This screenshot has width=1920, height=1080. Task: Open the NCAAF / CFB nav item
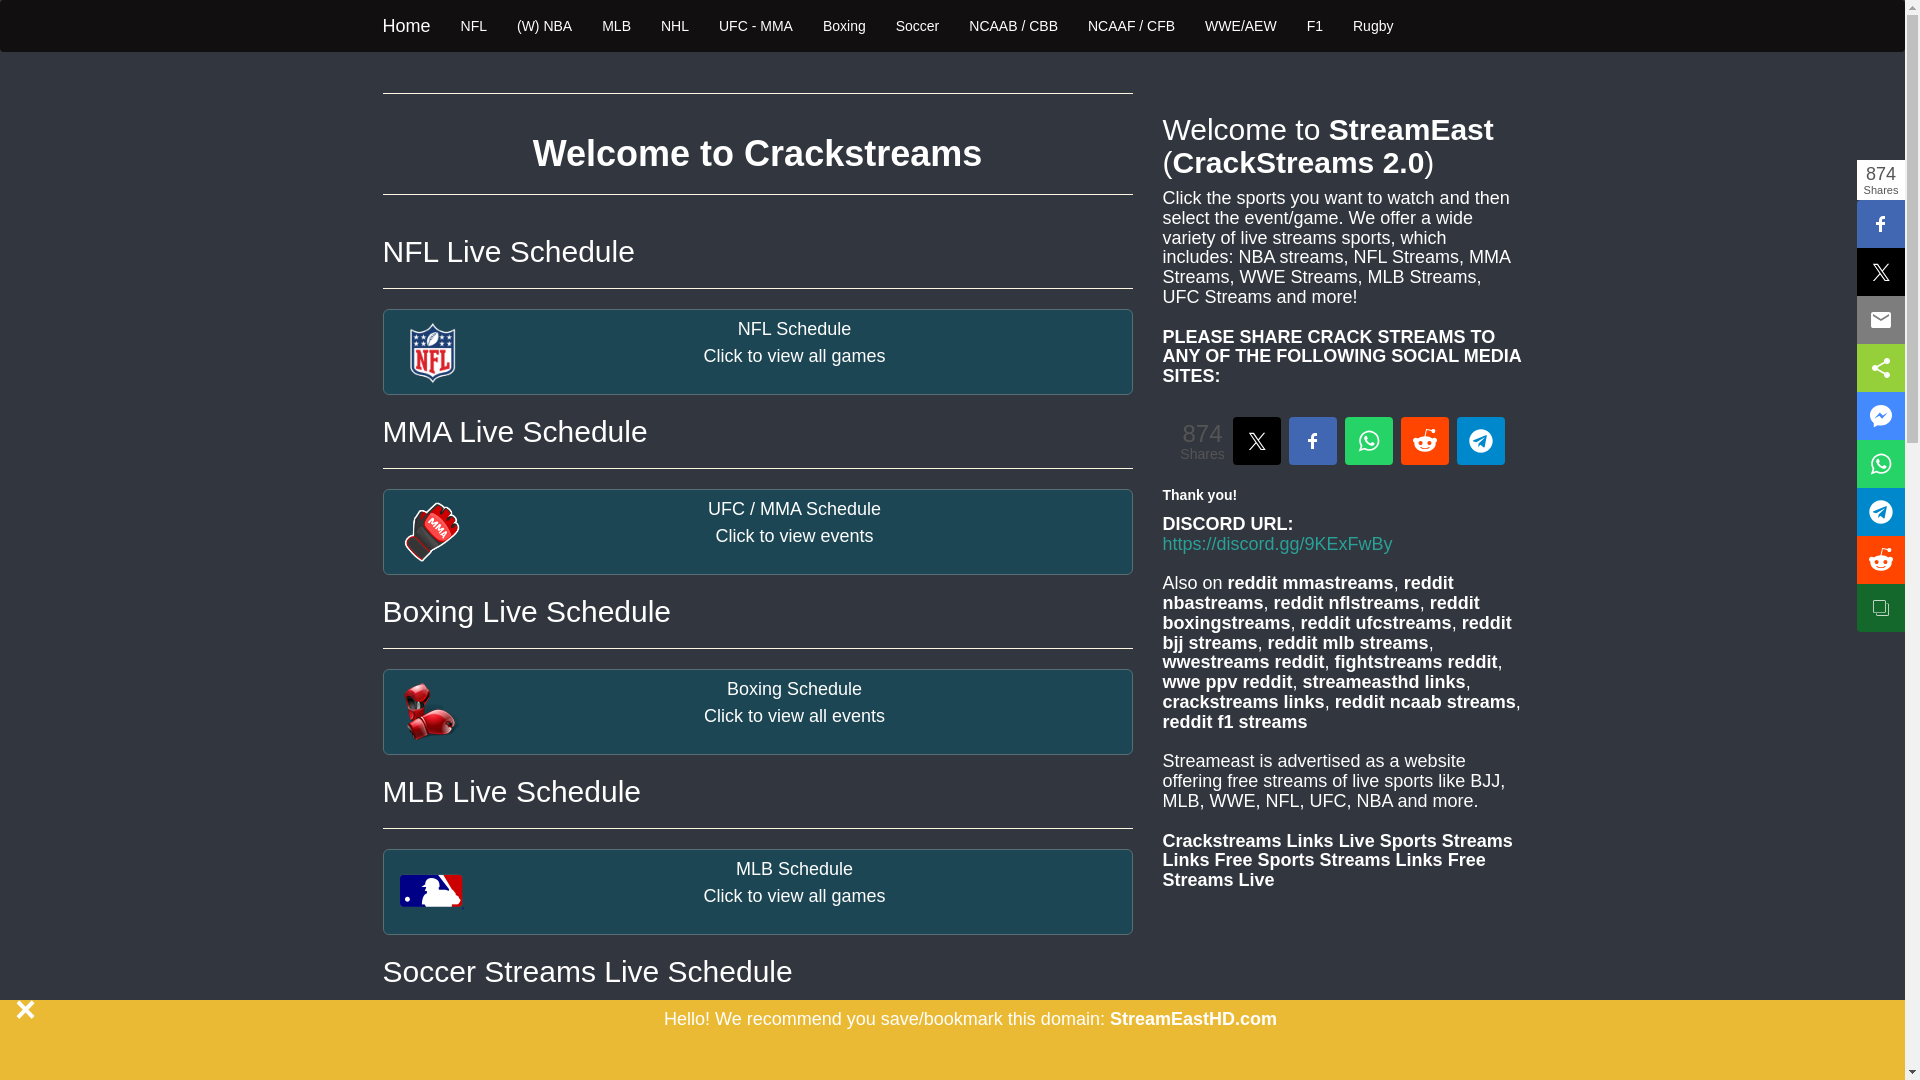point(1131,26)
